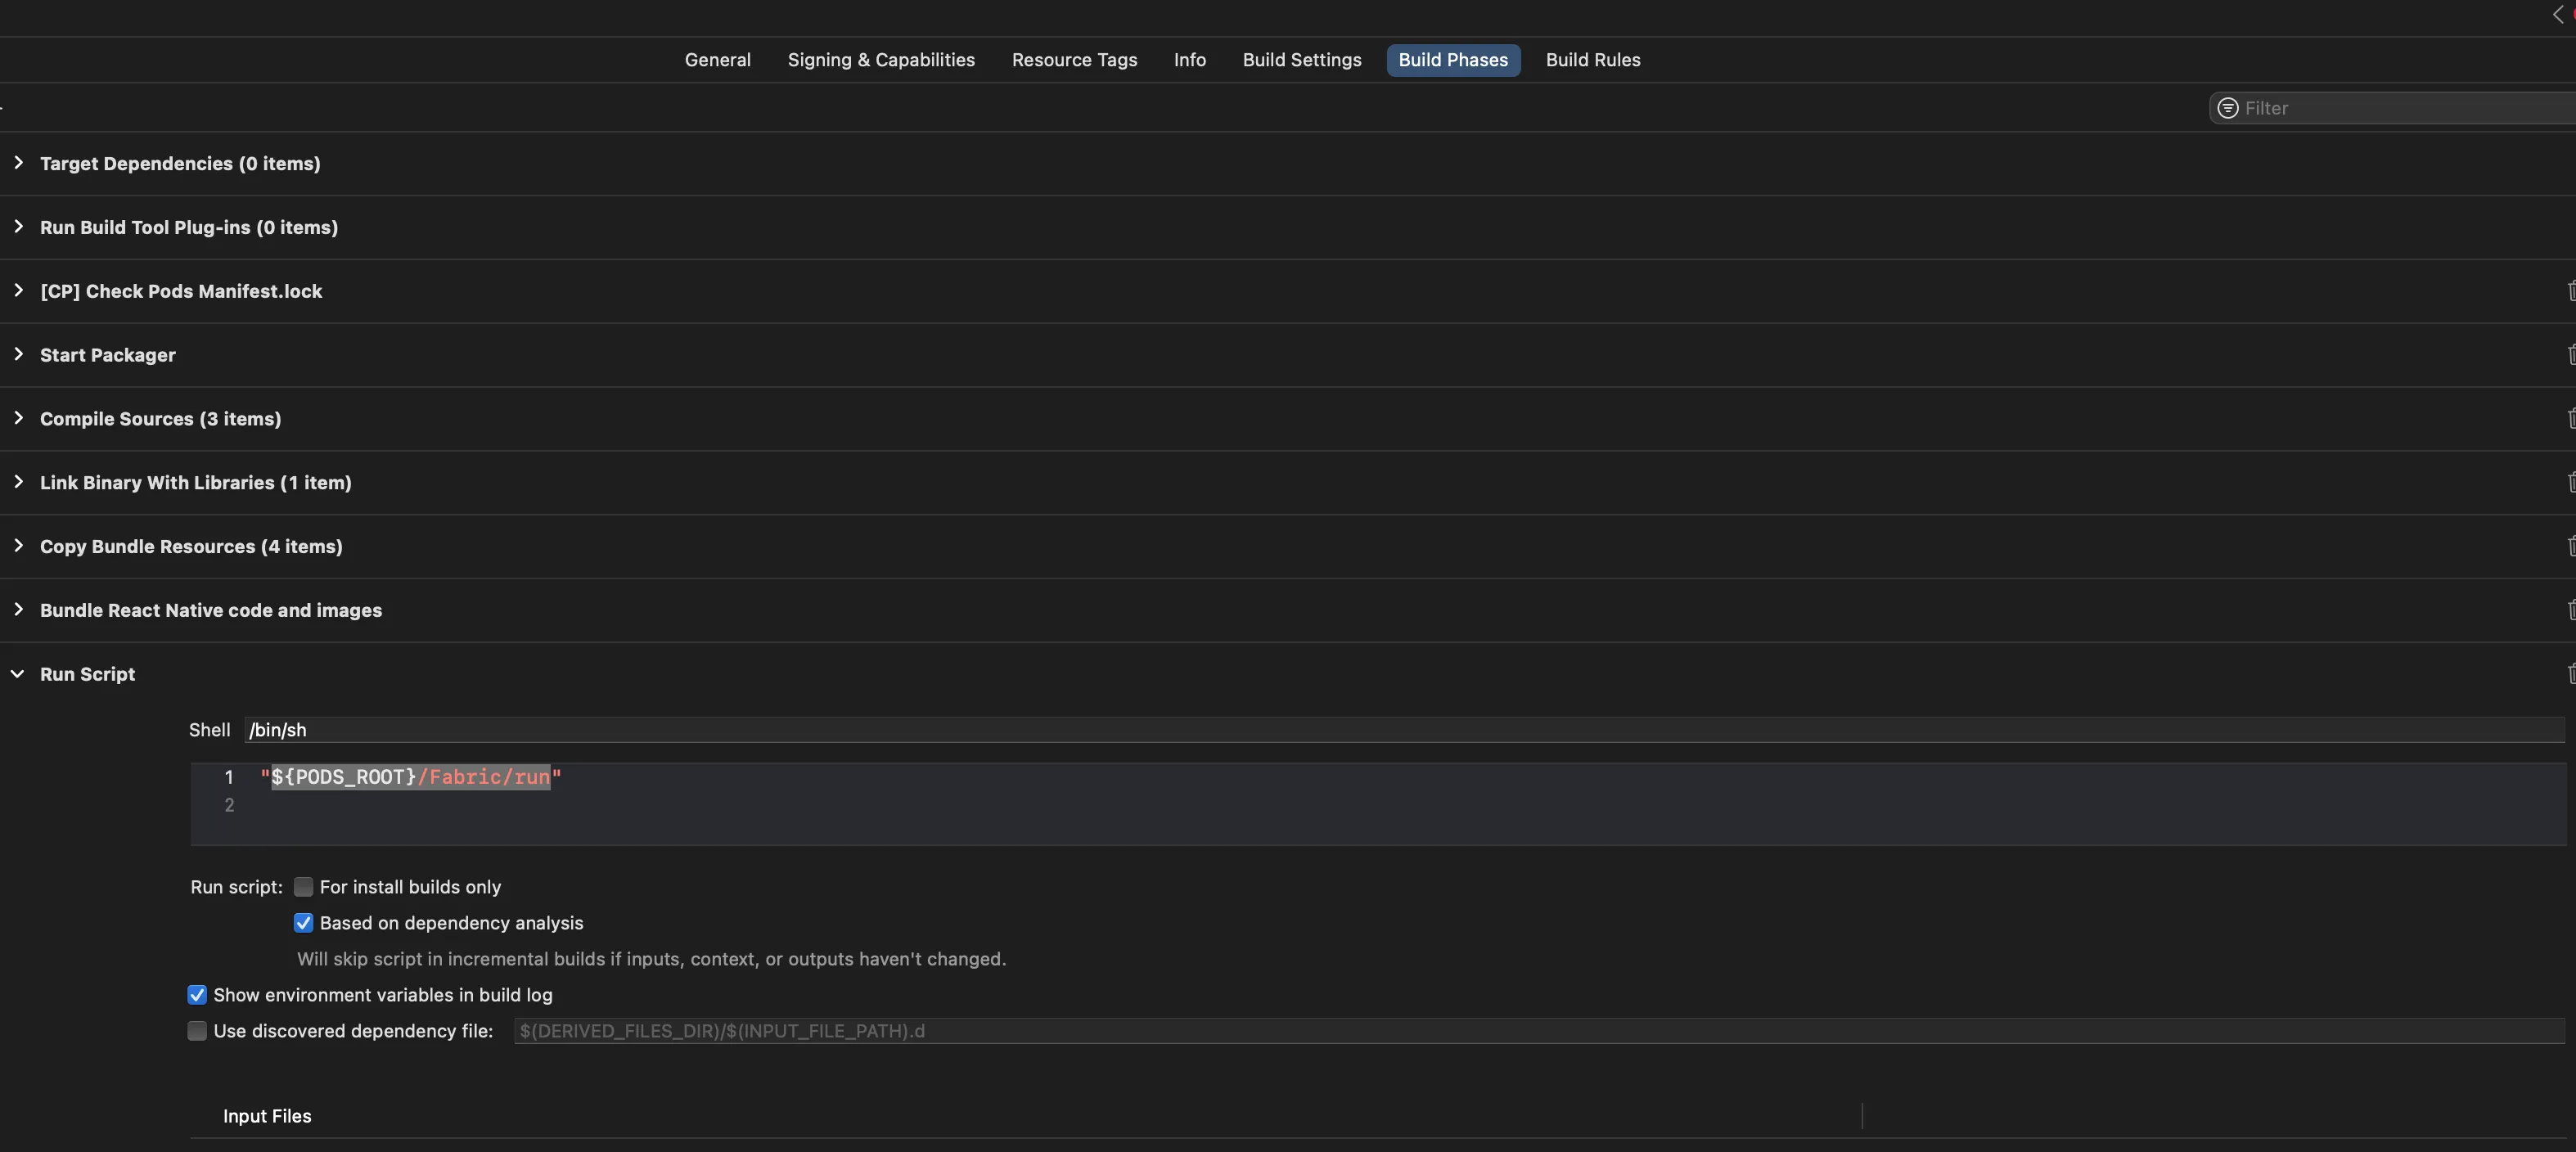Uncheck Based on dependency analysis
Image resolution: width=2576 pixels, height=1152 pixels.
(303, 923)
